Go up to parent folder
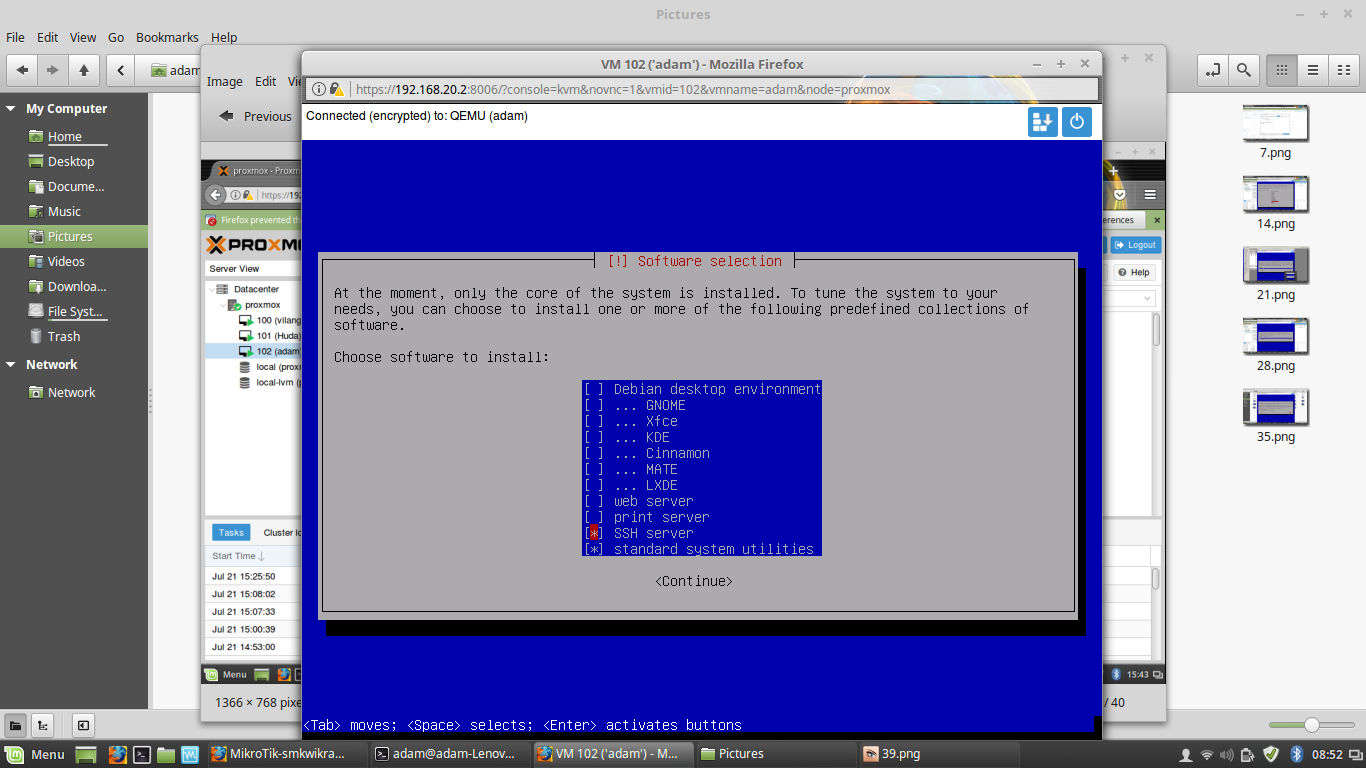The image size is (1366, 768). [84, 70]
